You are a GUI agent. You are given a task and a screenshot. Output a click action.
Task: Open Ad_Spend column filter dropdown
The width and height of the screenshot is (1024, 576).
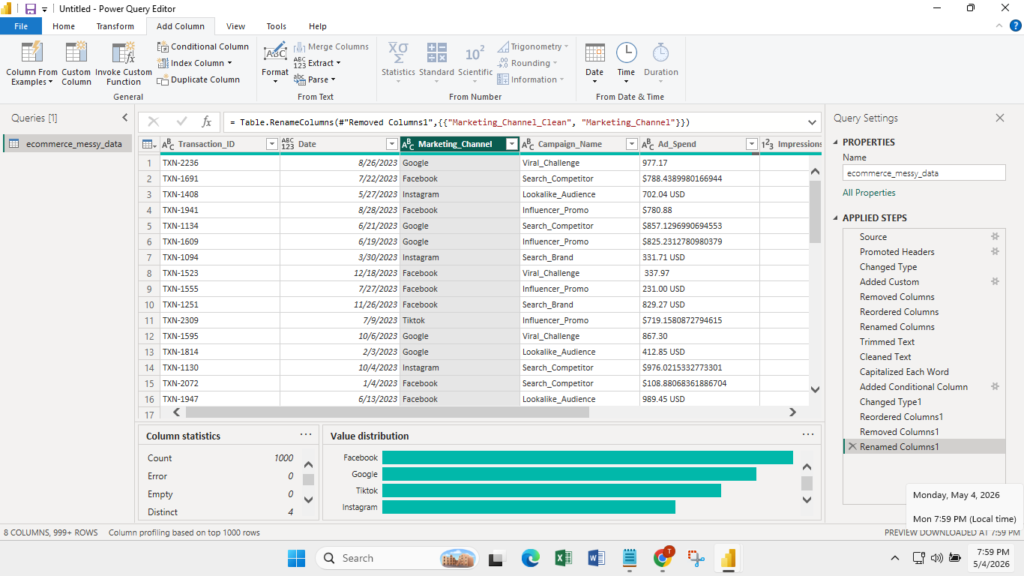pyautogui.click(x=751, y=144)
